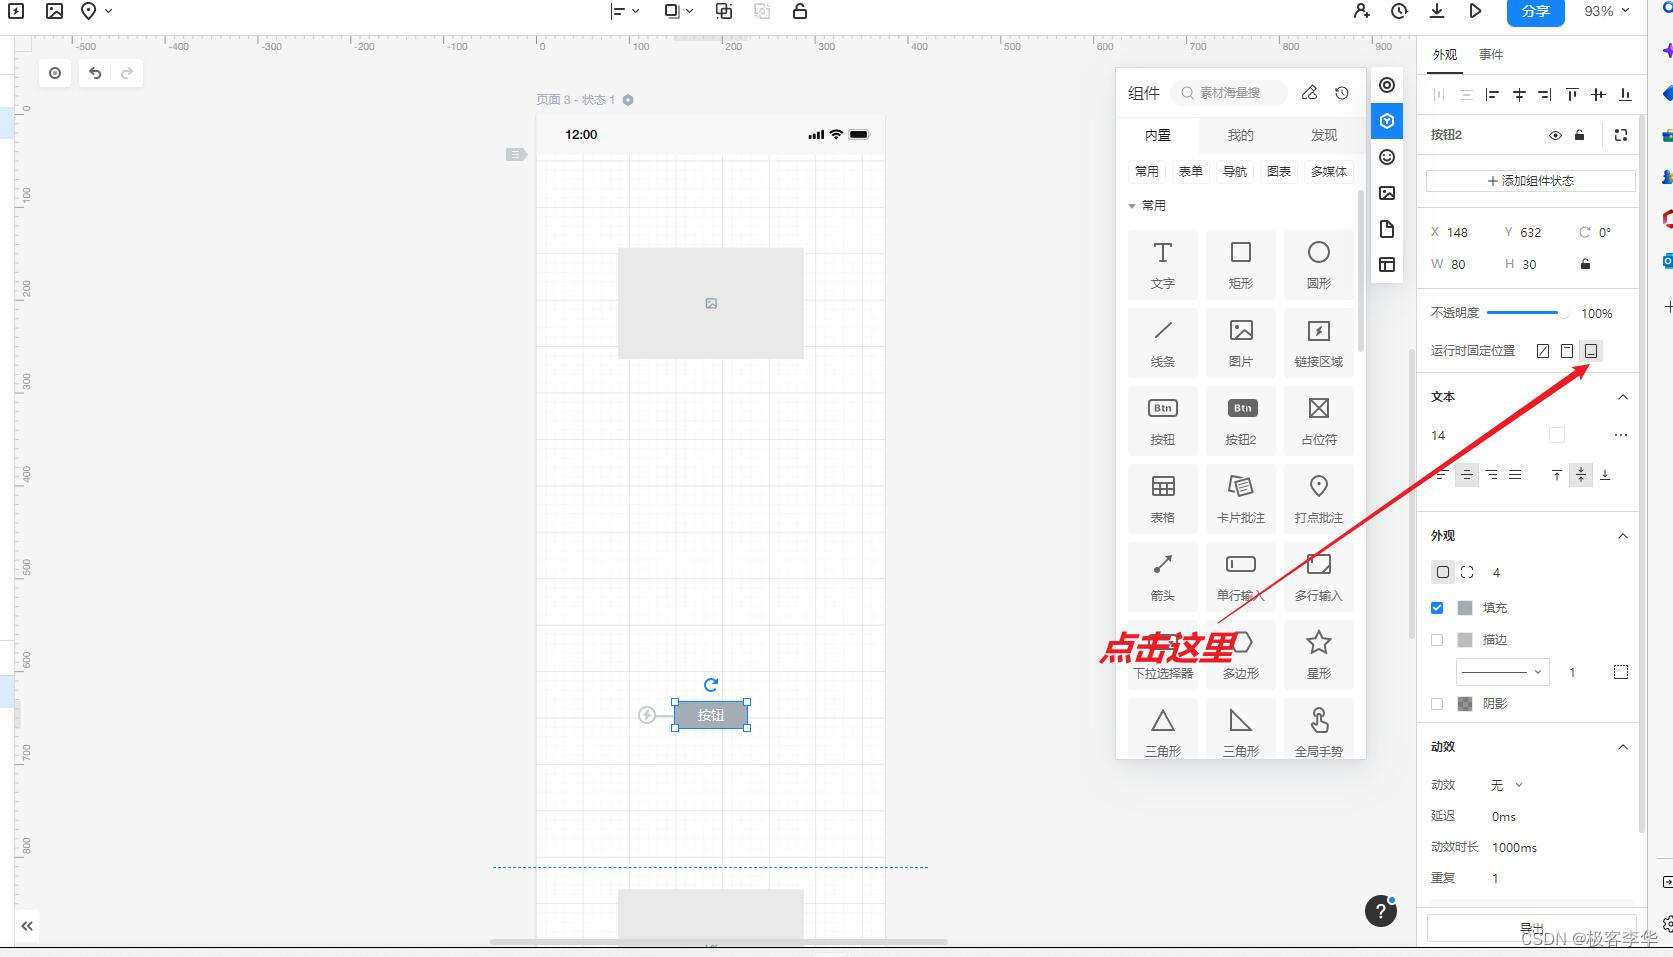
Task: Filter components by 多媒体 category
Action: (x=1328, y=172)
